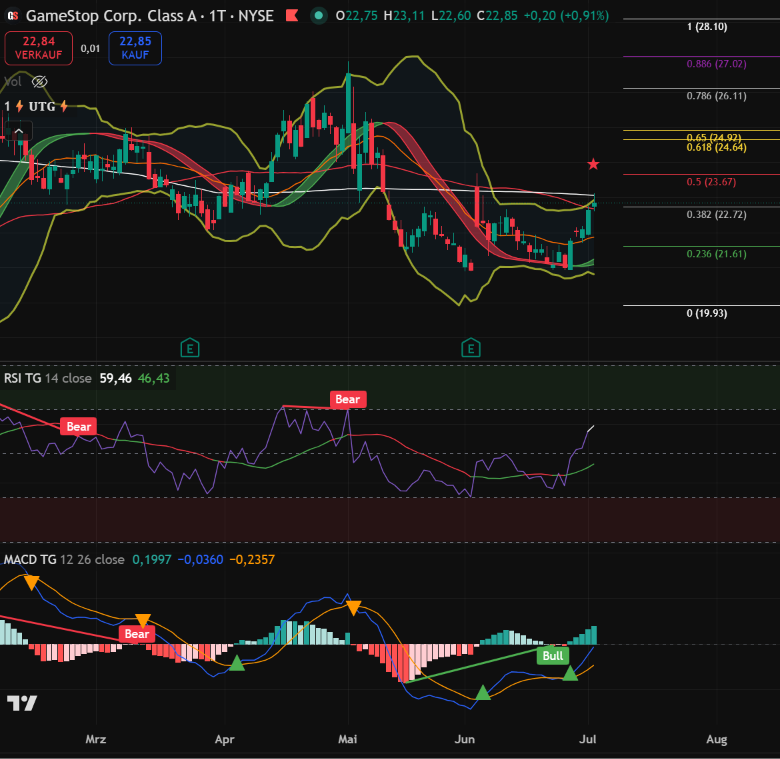Click the green RSI value 46,43

tap(154, 379)
